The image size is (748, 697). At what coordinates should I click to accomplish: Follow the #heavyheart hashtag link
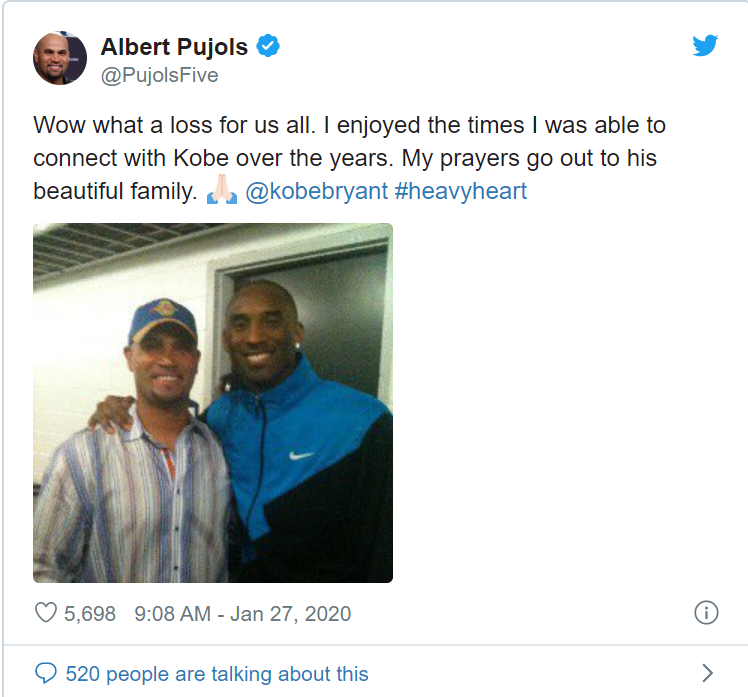(x=460, y=191)
